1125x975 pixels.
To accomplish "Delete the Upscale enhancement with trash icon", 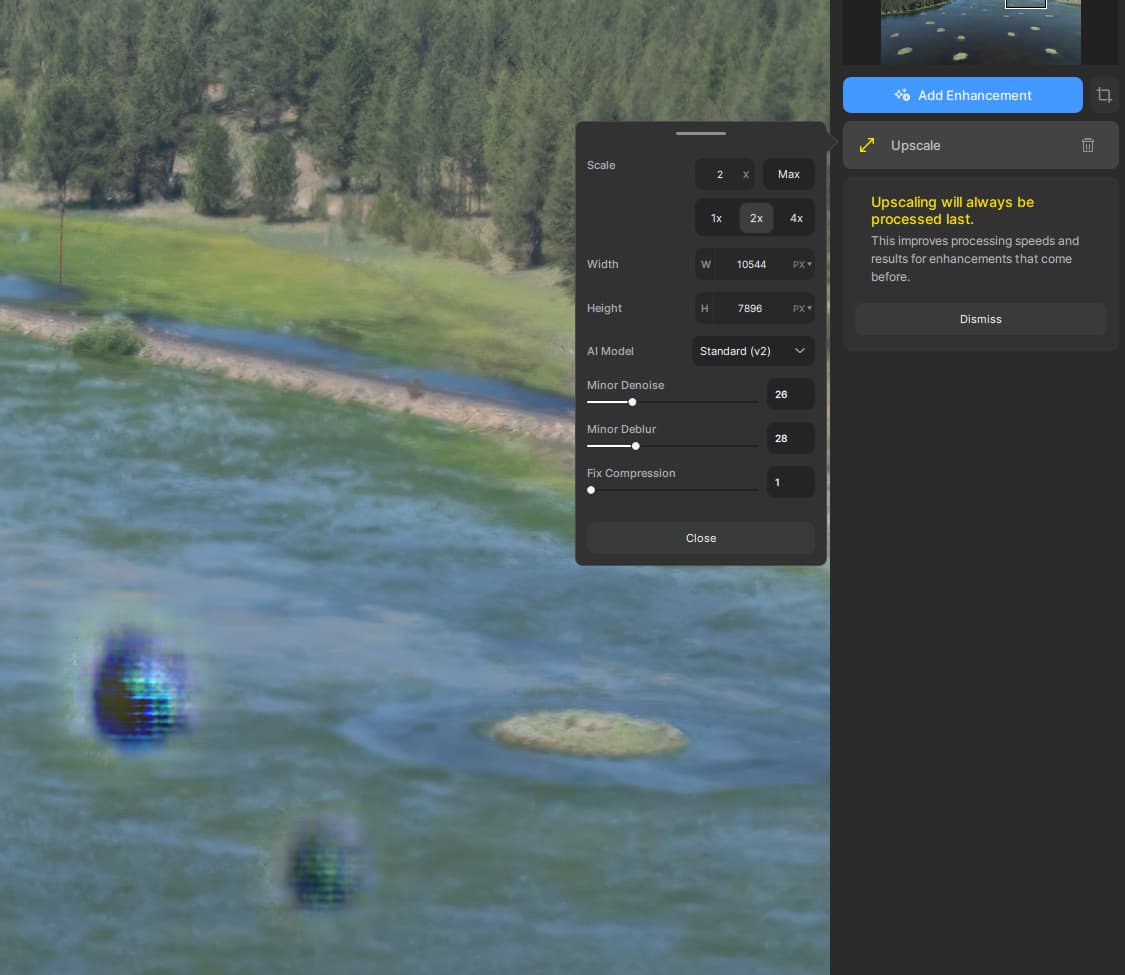I will coord(1088,145).
